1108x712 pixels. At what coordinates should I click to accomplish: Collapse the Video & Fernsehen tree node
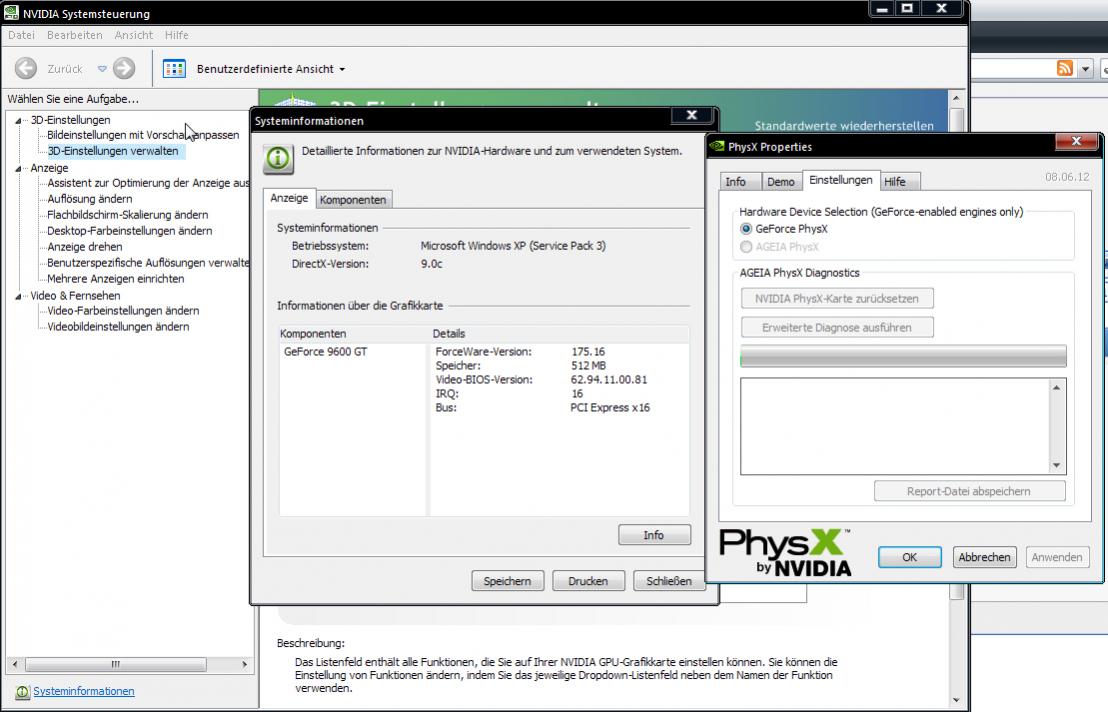(18, 297)
